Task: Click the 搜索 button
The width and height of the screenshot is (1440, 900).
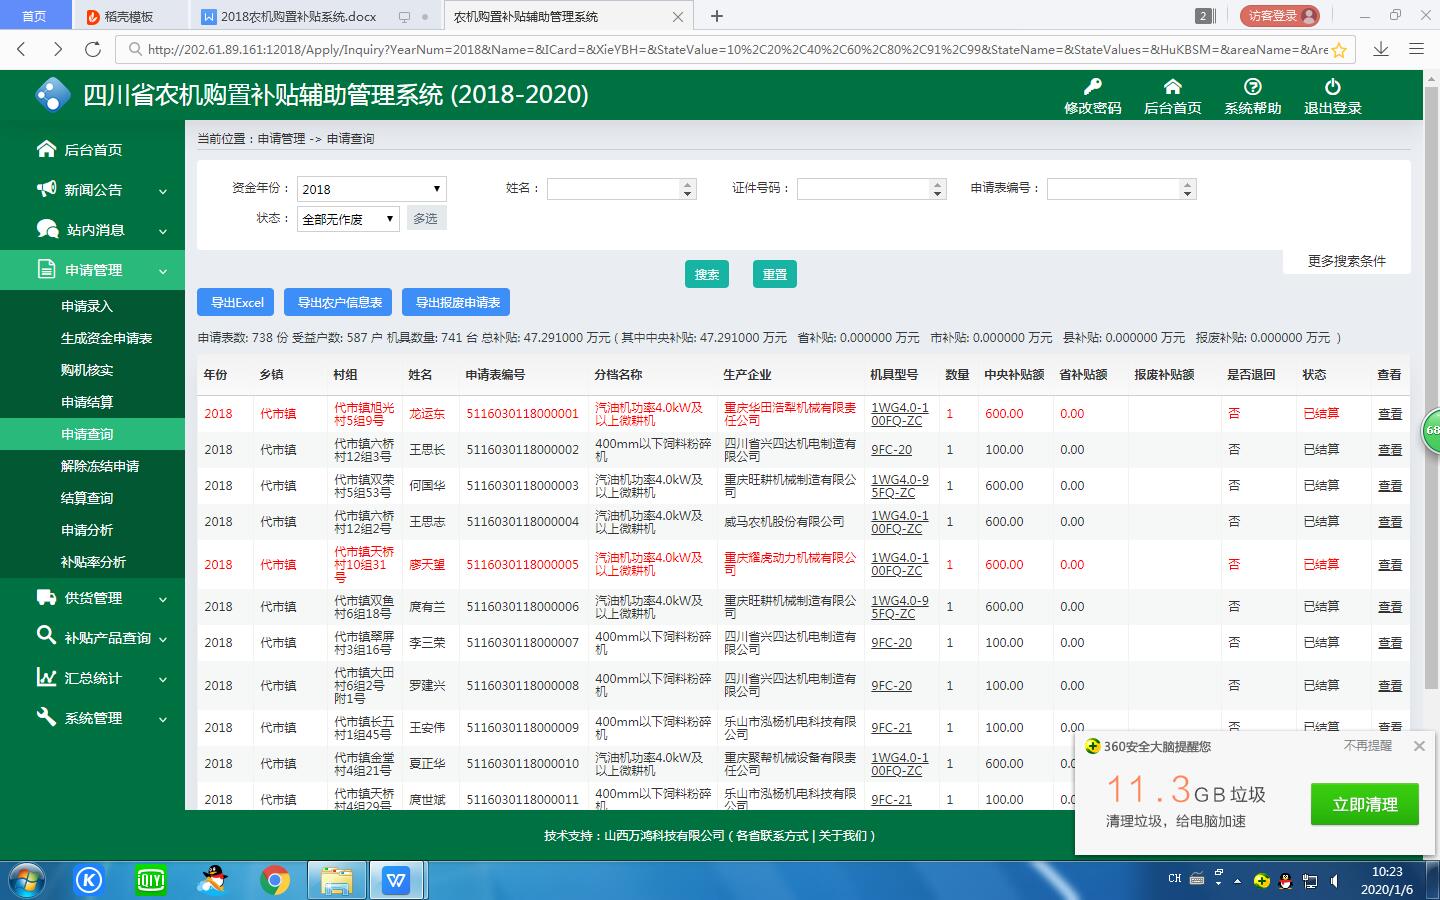Action: click(x=707, y=274)
